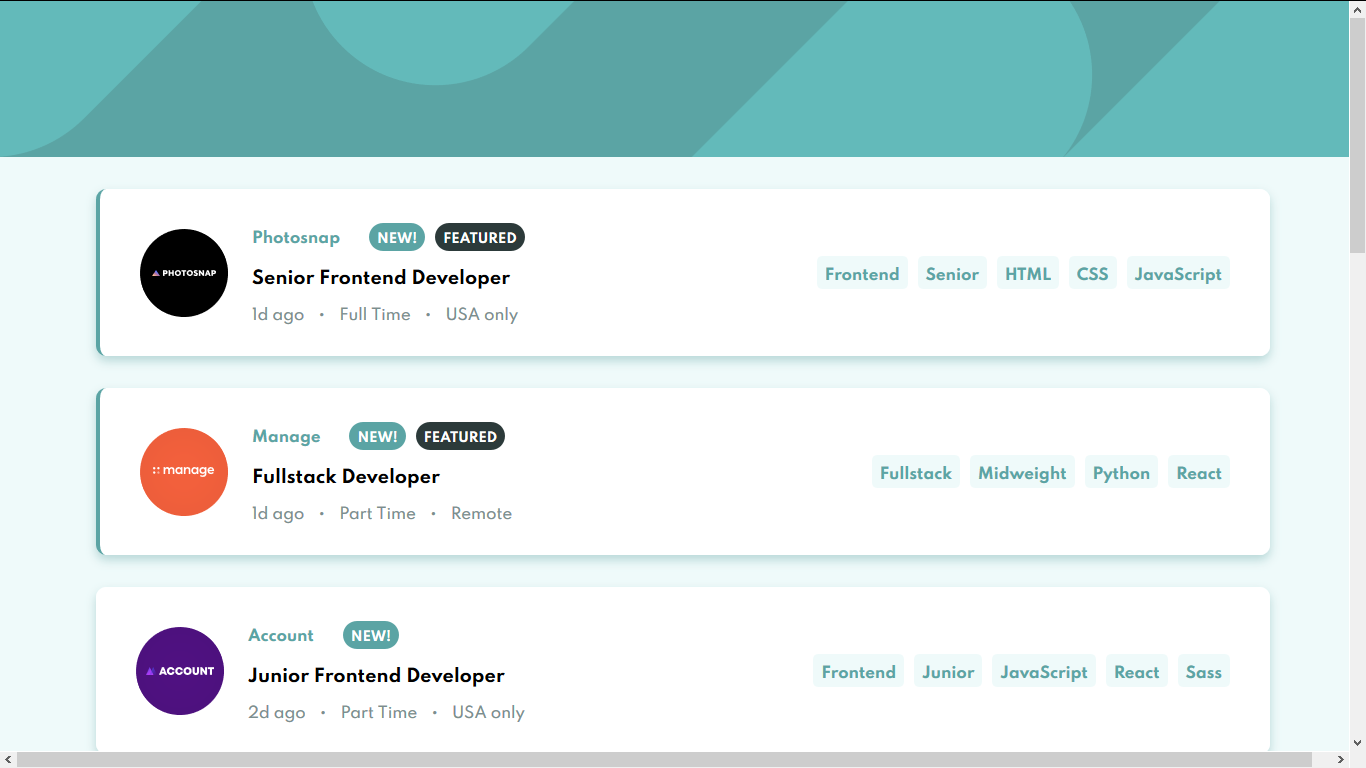The image size is (1366, 768).
Task: Select the Midweight filter tag
Action: tap(1022, 471)
